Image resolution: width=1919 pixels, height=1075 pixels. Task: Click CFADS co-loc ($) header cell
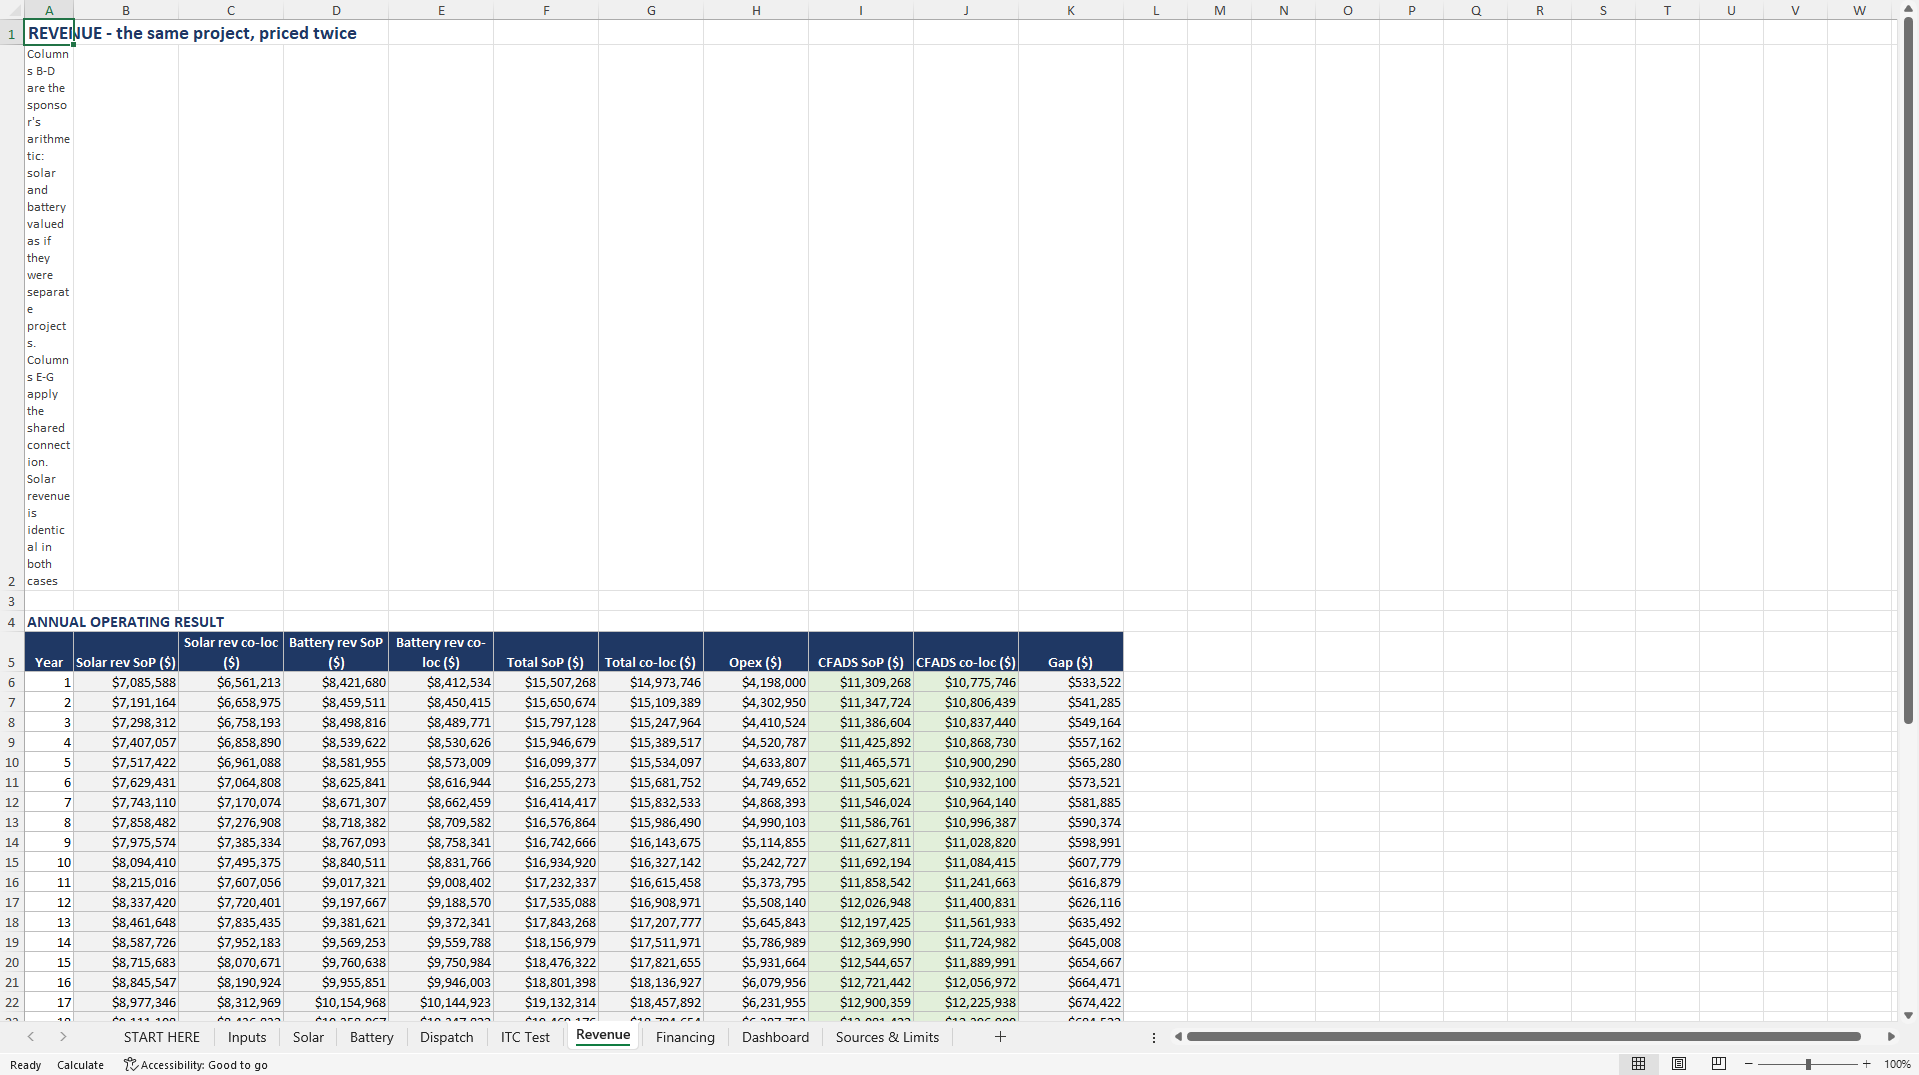(966, 652)
